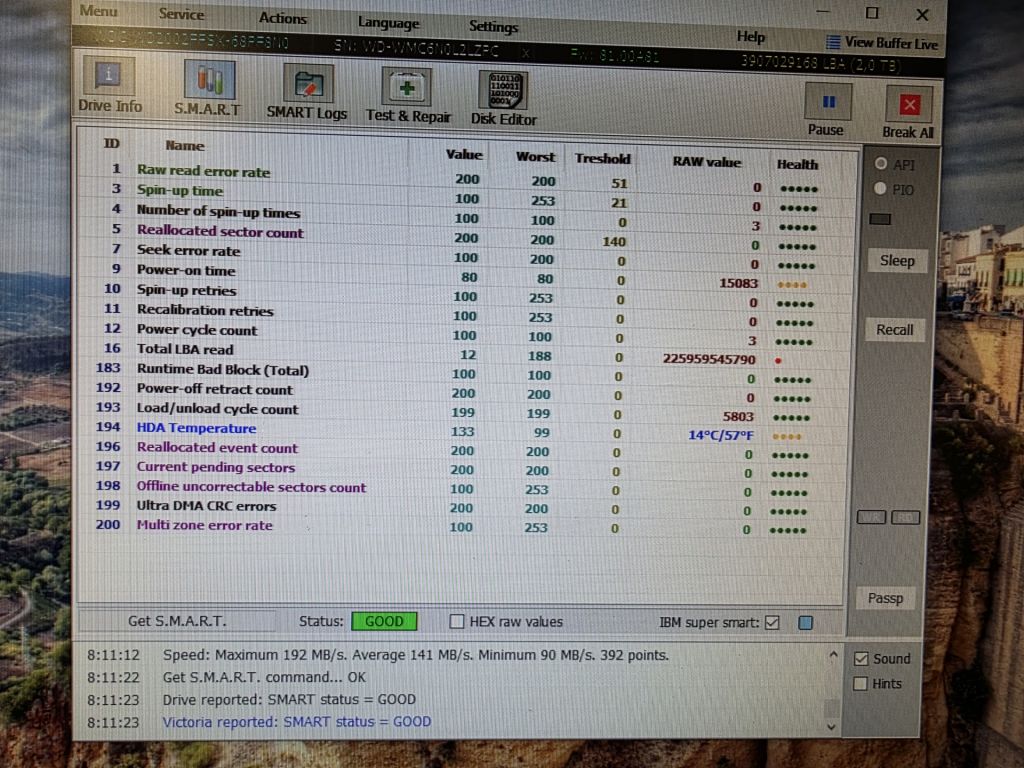This screenshot has height=768, width=1024.
Task: Click the blue square next to IBM super smart
Action: tap(805, 623)
